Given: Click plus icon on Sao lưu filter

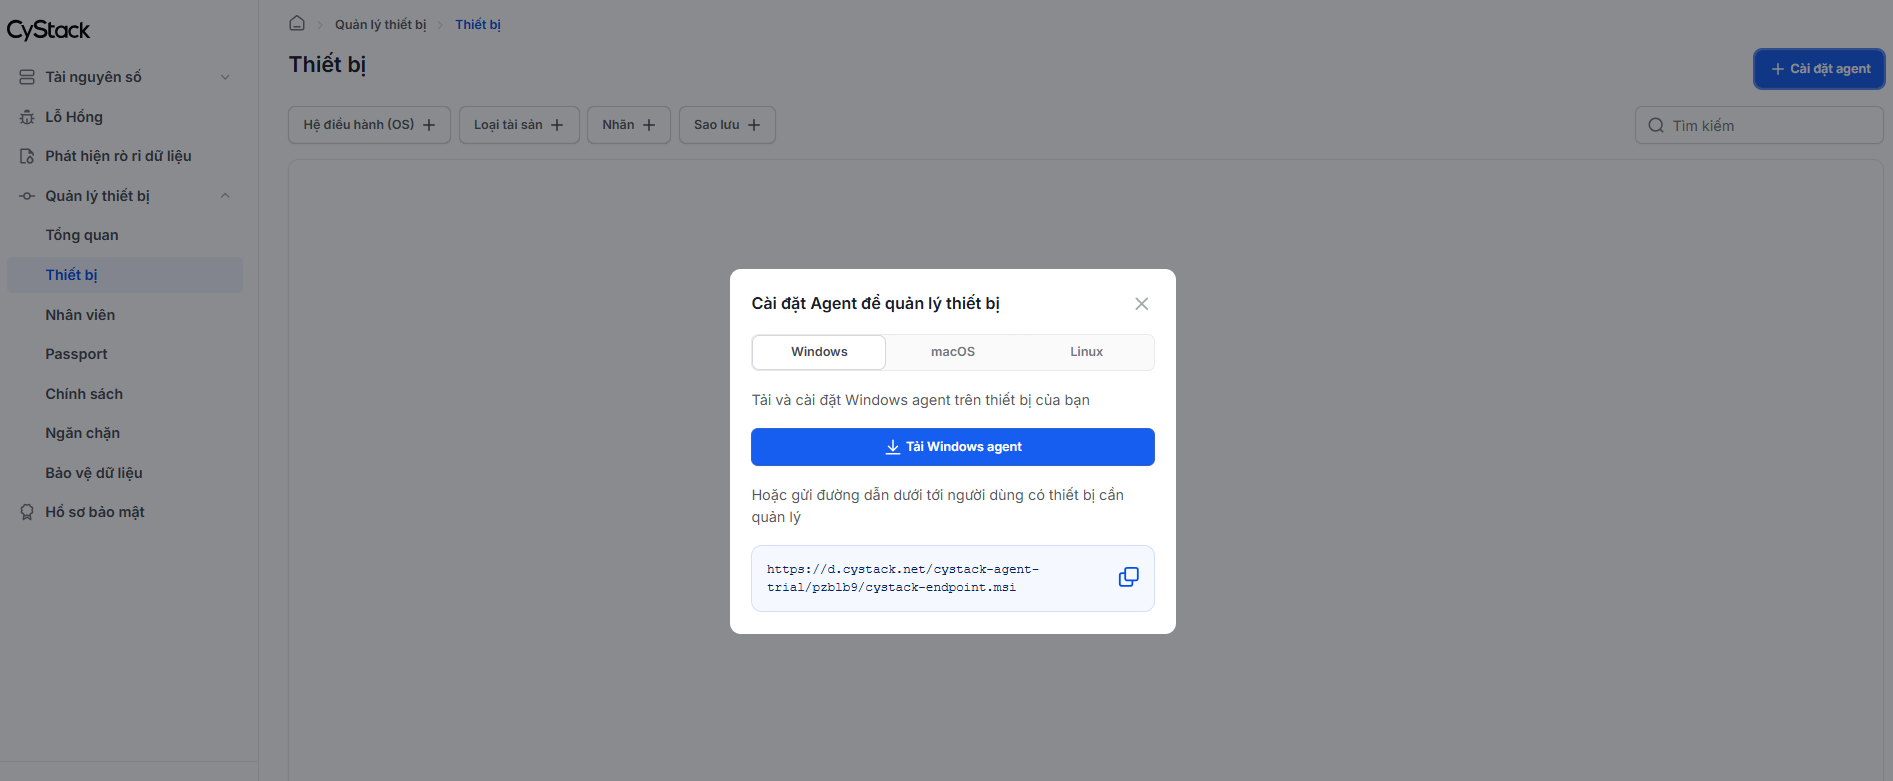Looking at the screenshot, I should [x=754, y=125].
